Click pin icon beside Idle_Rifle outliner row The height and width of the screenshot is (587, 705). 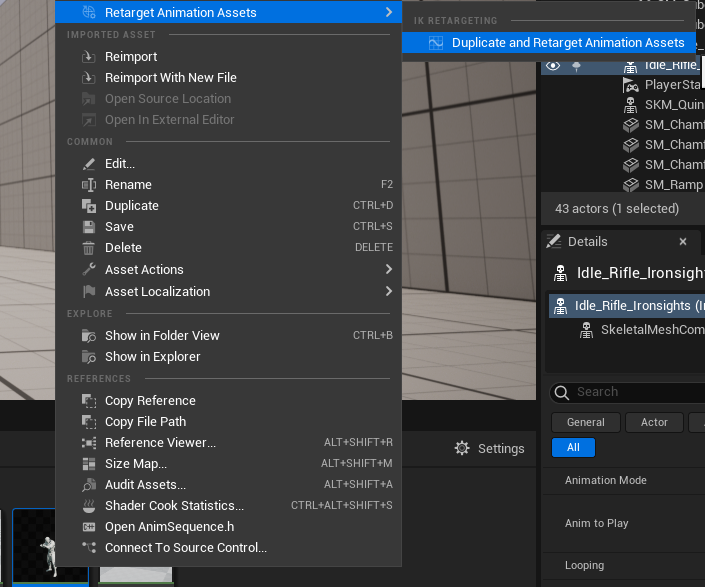(x=576, y=67)
